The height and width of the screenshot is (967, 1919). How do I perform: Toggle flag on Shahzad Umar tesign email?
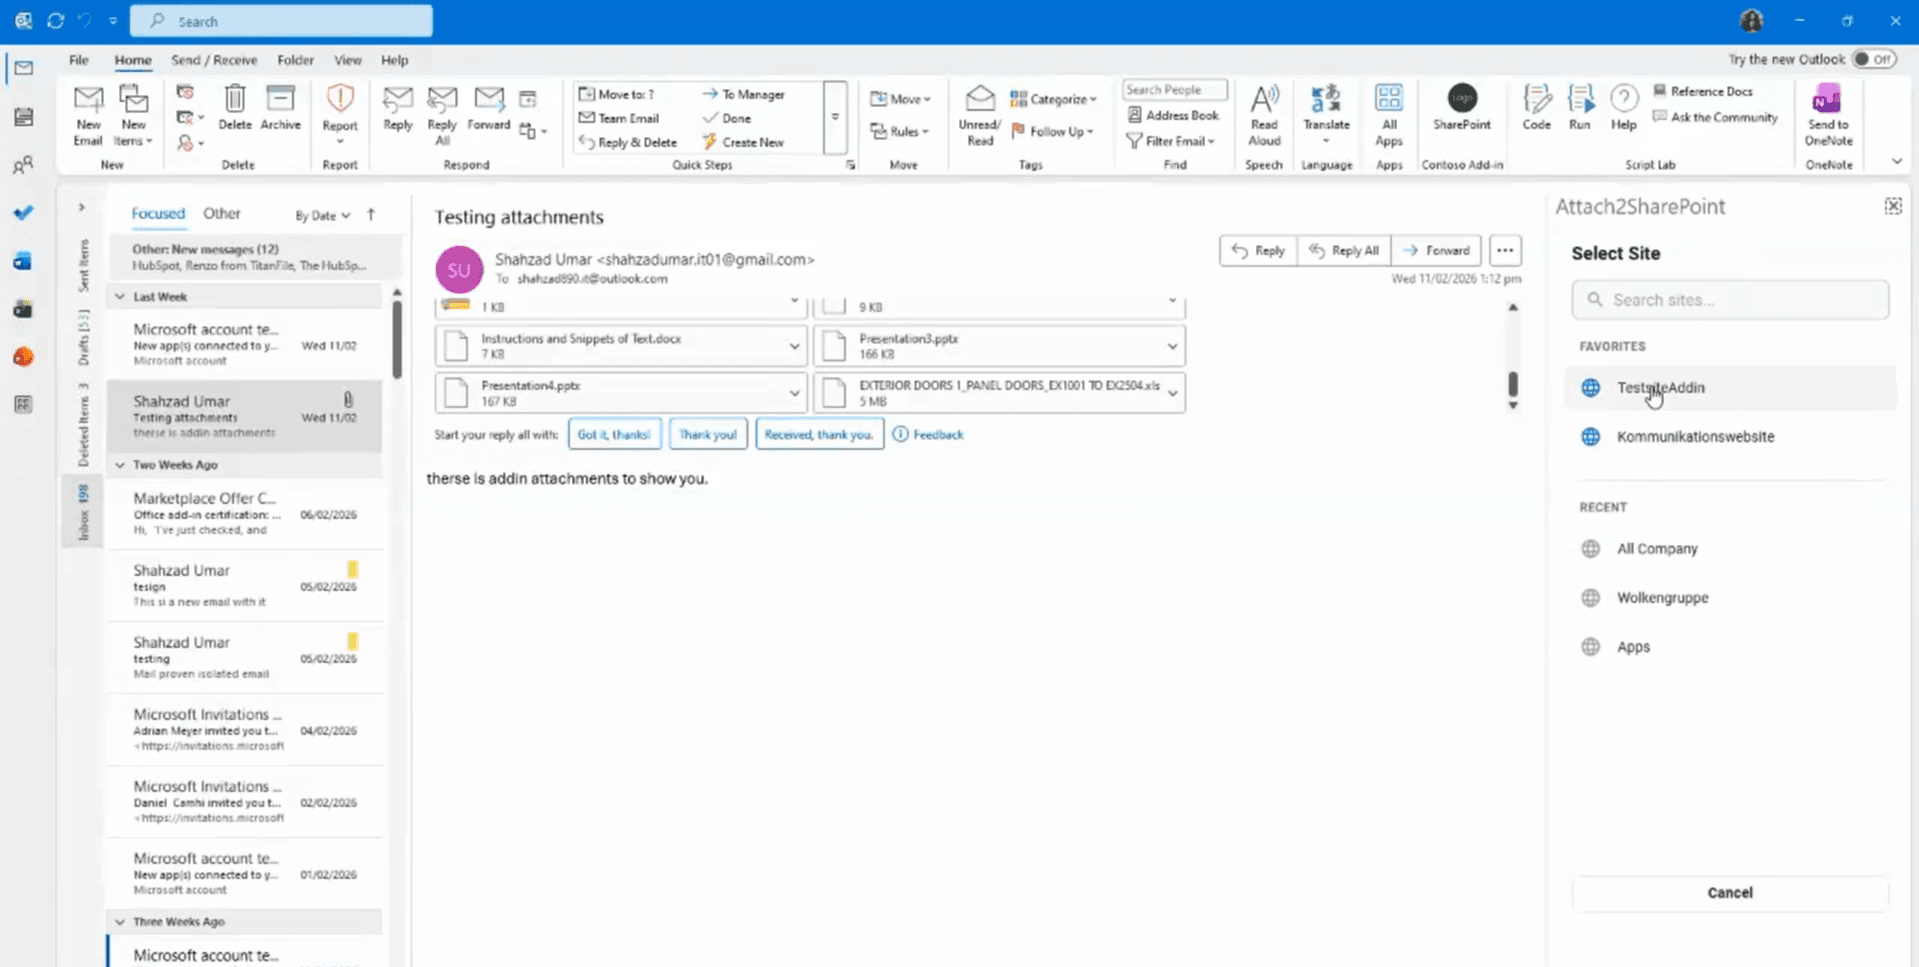pos(352,570)
